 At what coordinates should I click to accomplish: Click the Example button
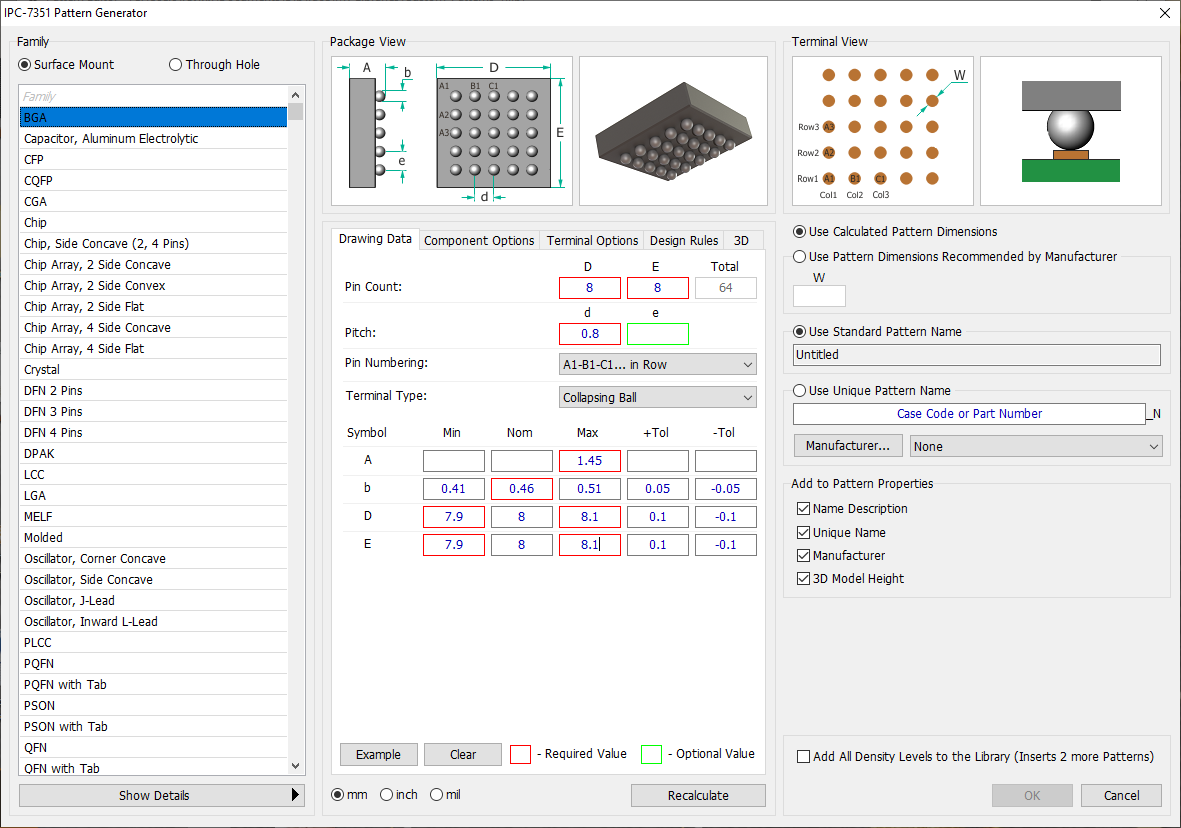tap(379, 755)
